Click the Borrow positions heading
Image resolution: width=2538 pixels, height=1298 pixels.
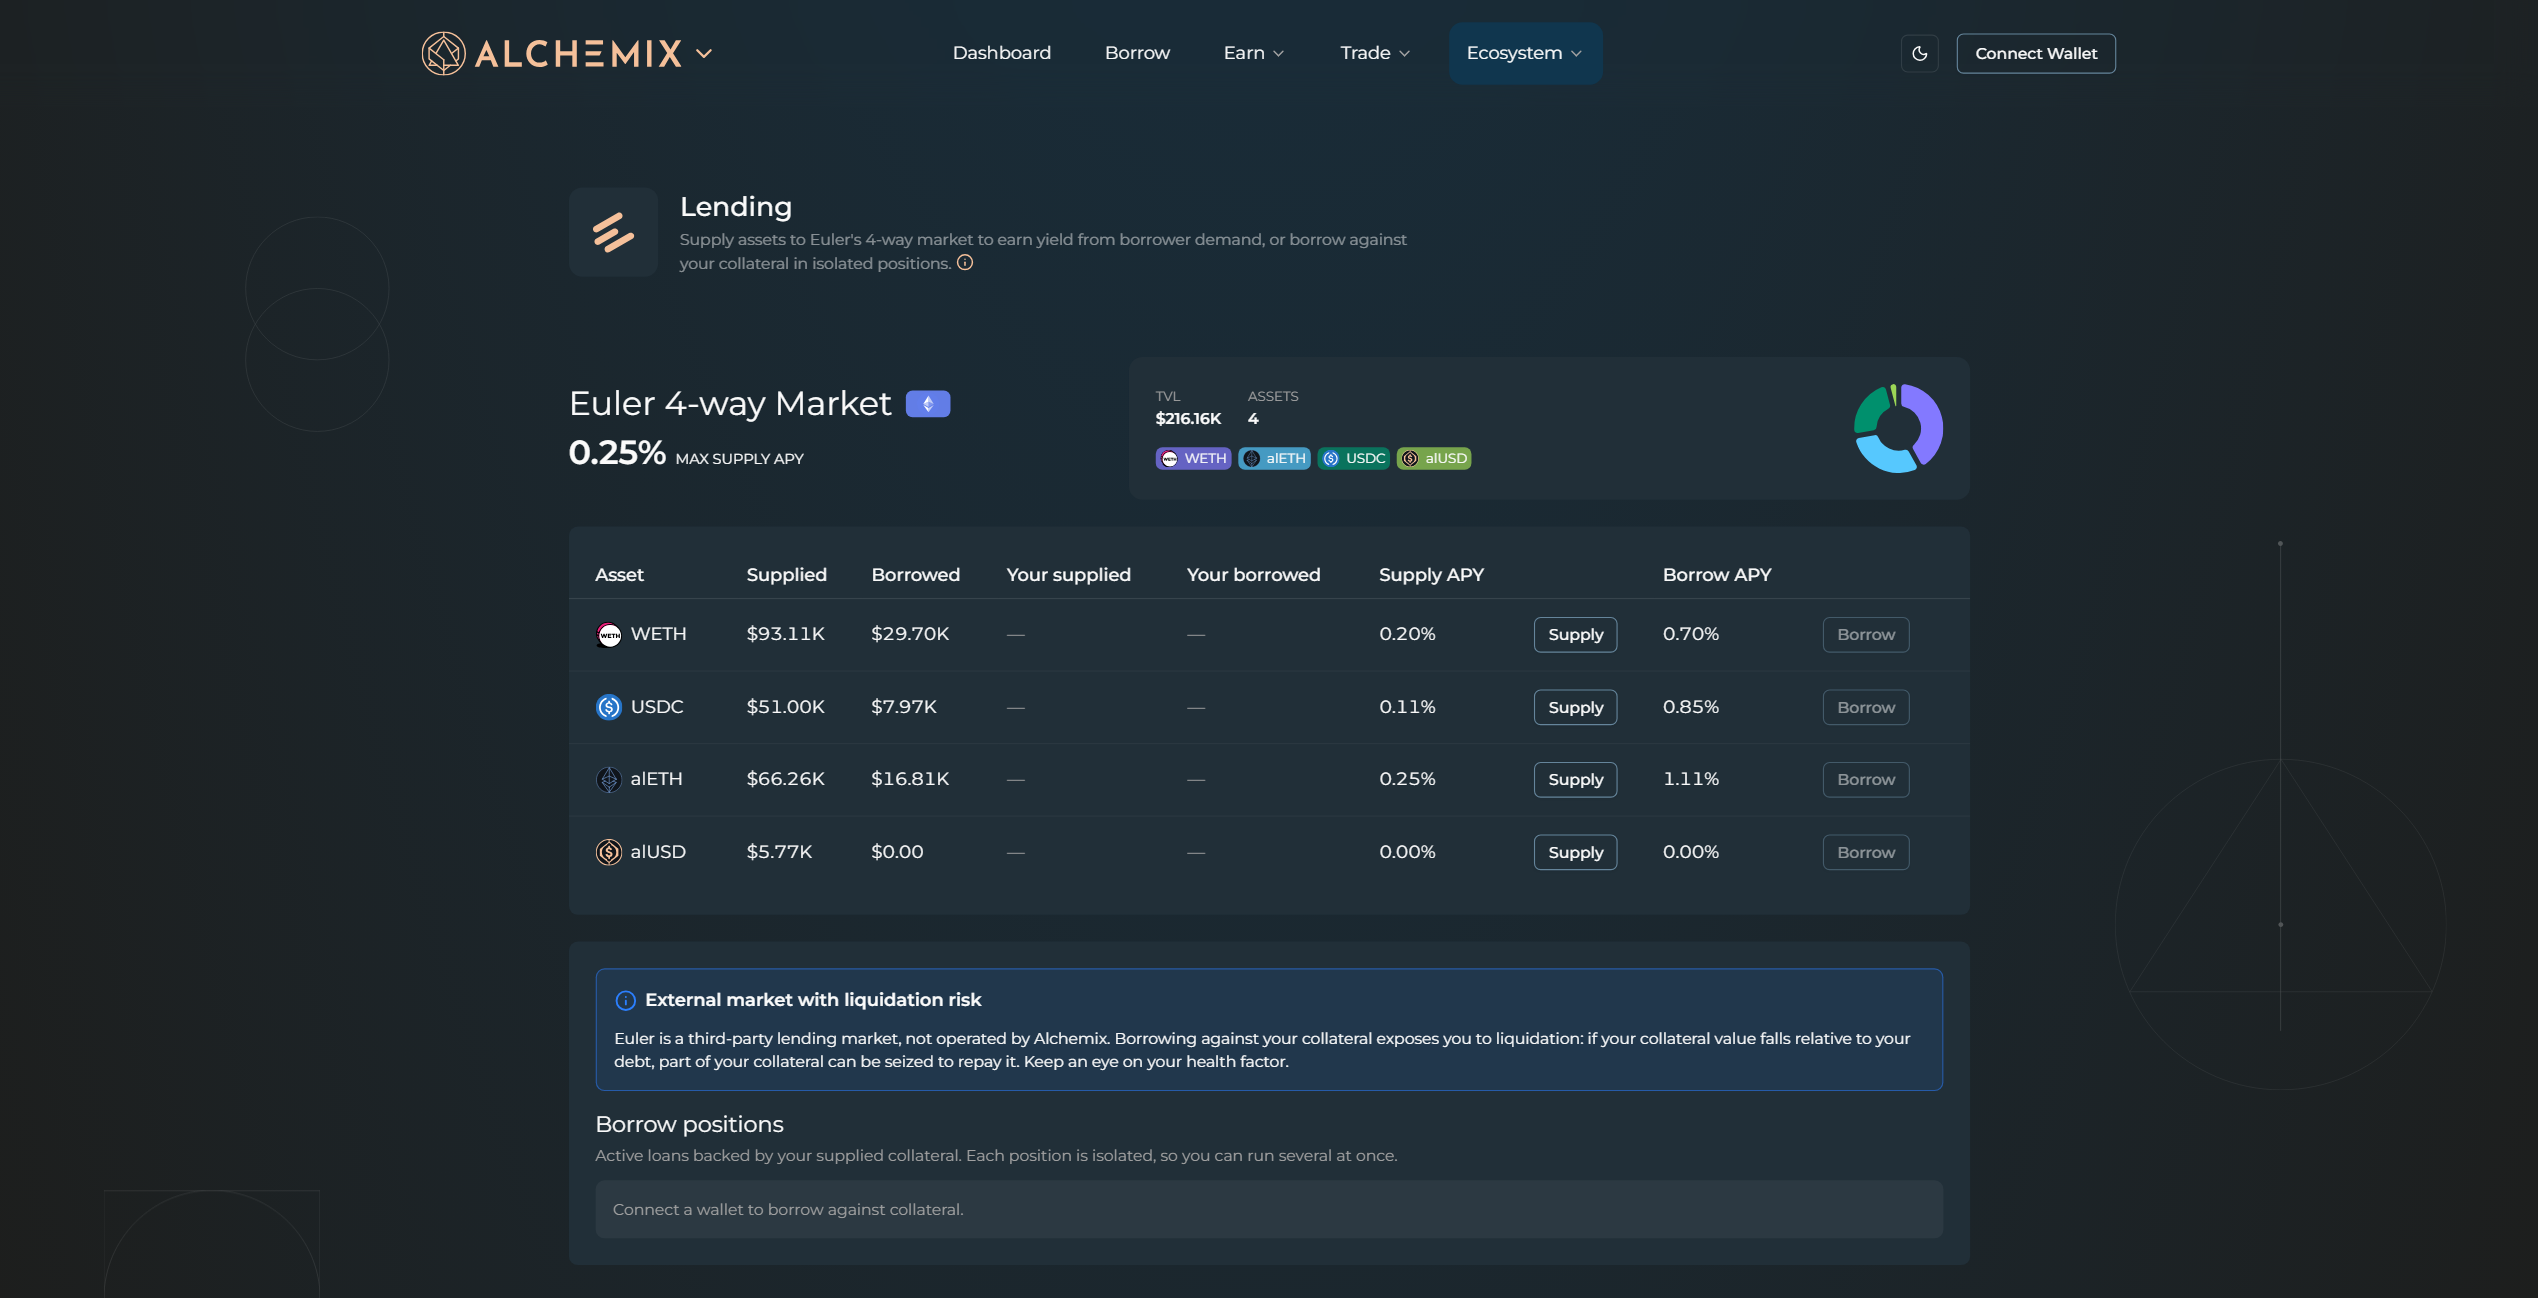[689, 1125]
